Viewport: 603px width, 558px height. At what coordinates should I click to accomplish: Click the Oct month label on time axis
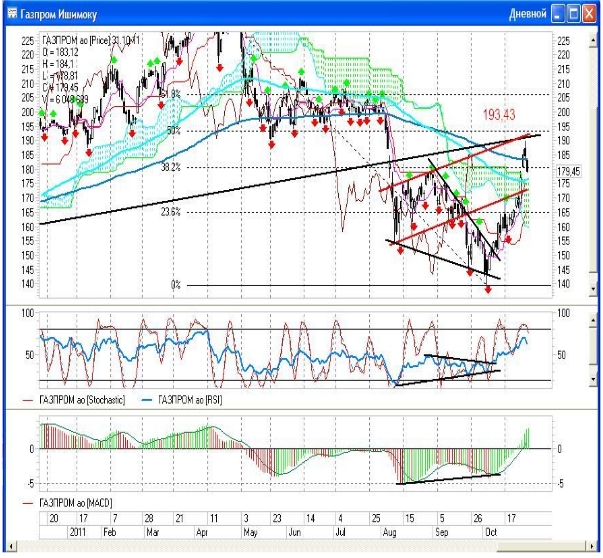pos(491,532)
